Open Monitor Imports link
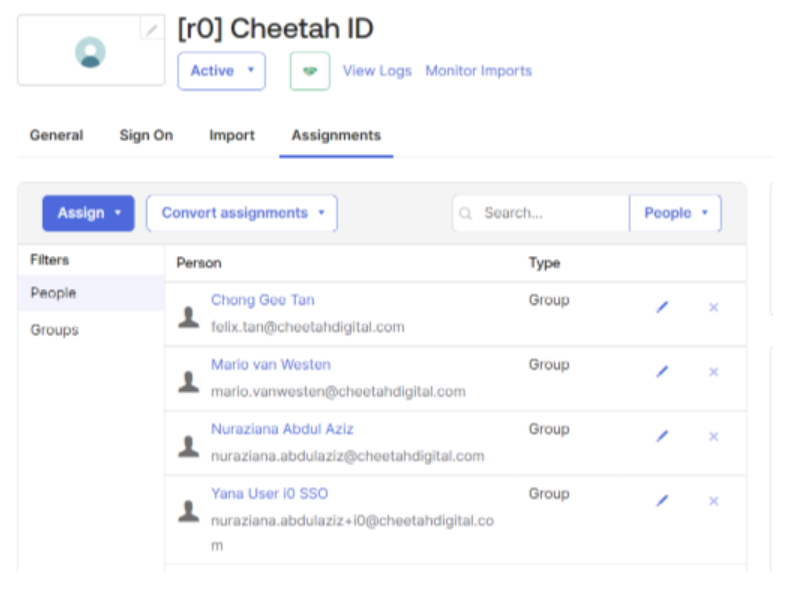The width and height of the screenshot is (794, 592). (478, 71)
